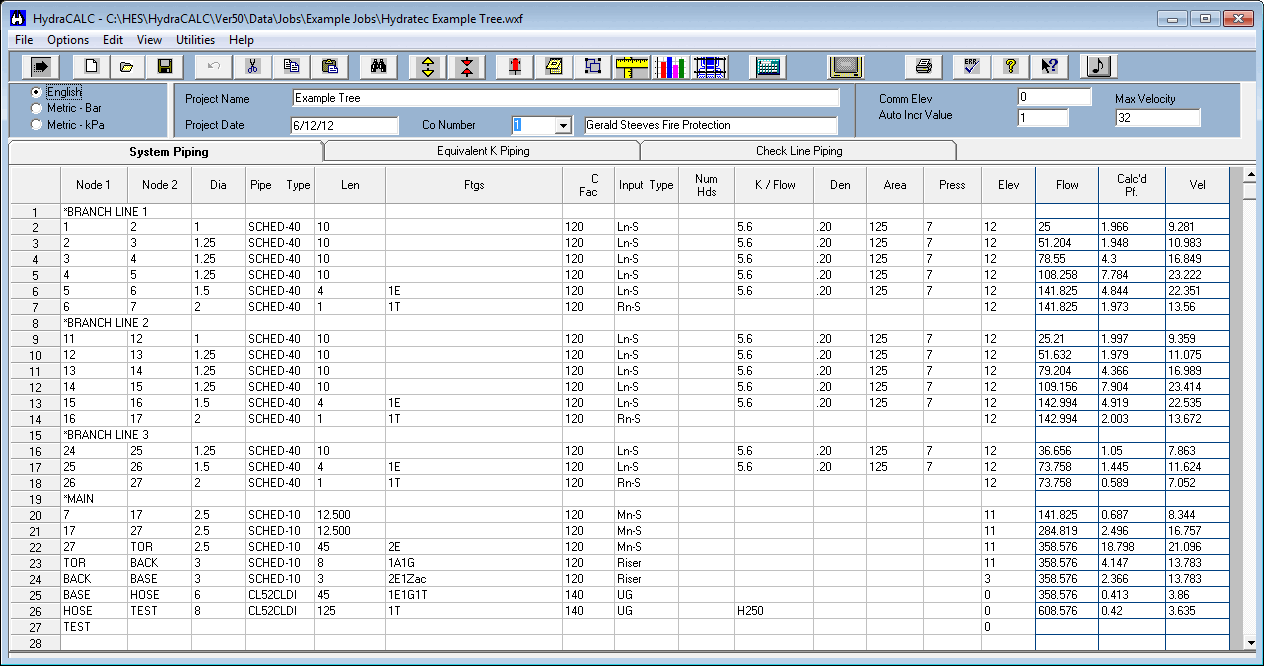Open the Options menu
Image resolution: width=1264 pixels, height=666 pixels.
[x=68, y=40]
